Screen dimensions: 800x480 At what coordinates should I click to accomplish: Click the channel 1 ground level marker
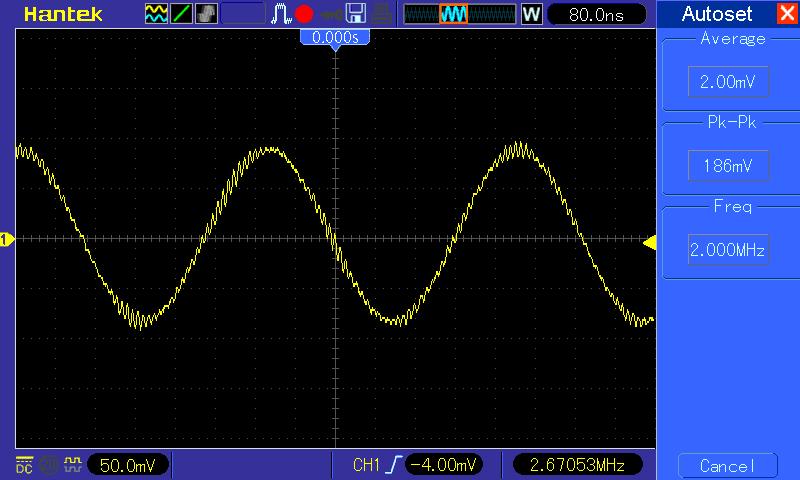point(6,239)
